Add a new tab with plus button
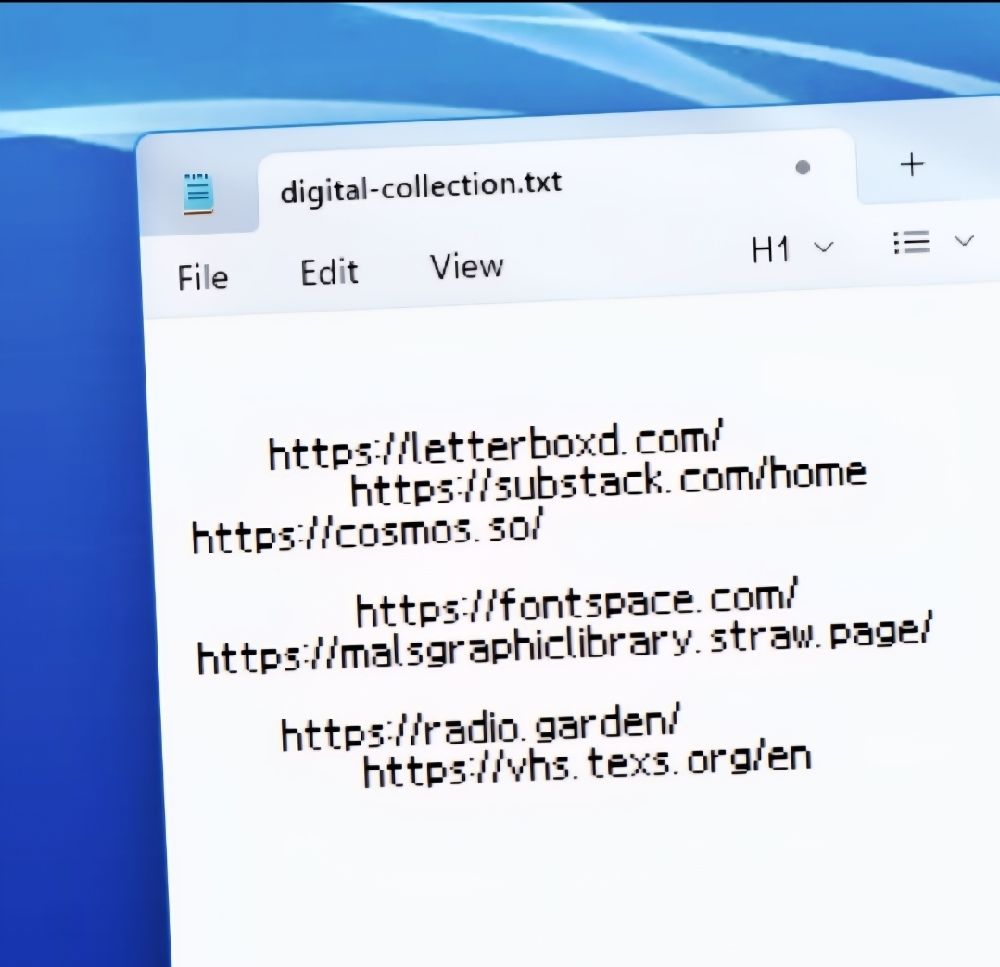The image size is (1000, 967). pos(911,165)
